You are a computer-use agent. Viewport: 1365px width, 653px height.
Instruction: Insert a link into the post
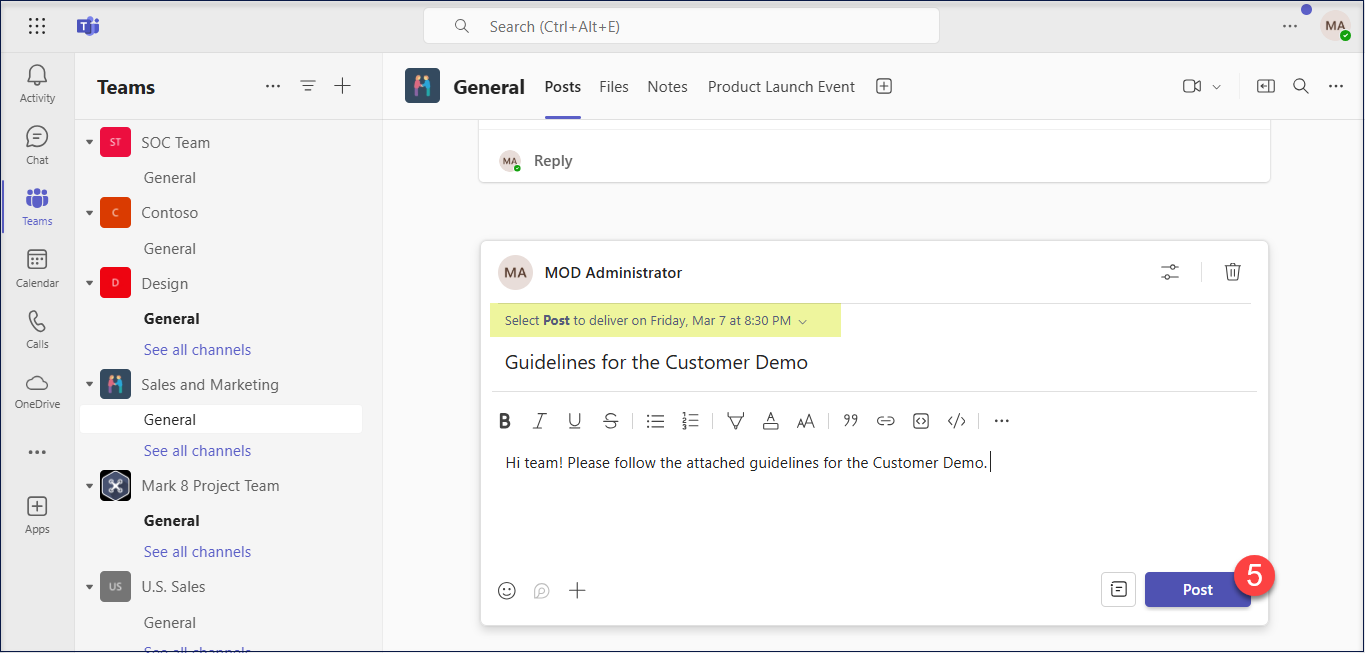coord(885,421)
